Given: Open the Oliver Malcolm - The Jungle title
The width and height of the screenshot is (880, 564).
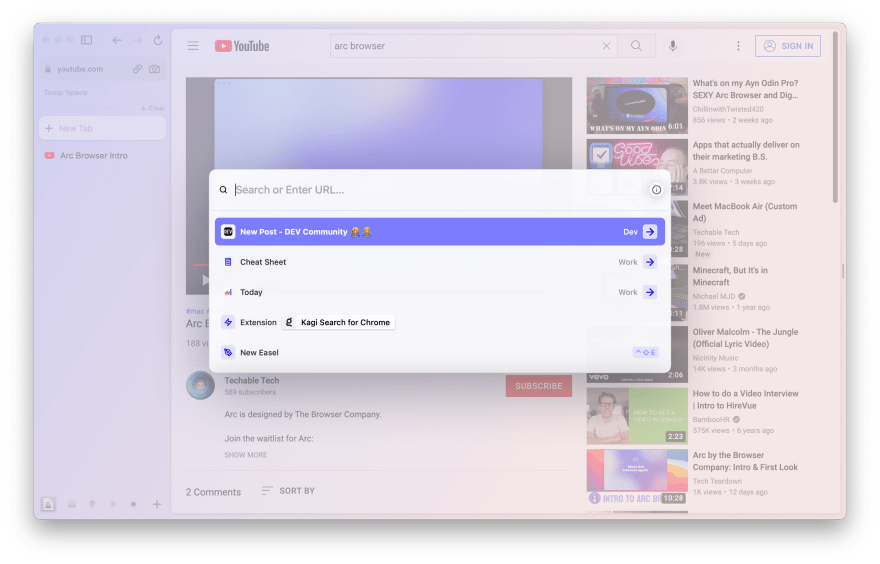Looking at the screenshot, I should 745,338.
